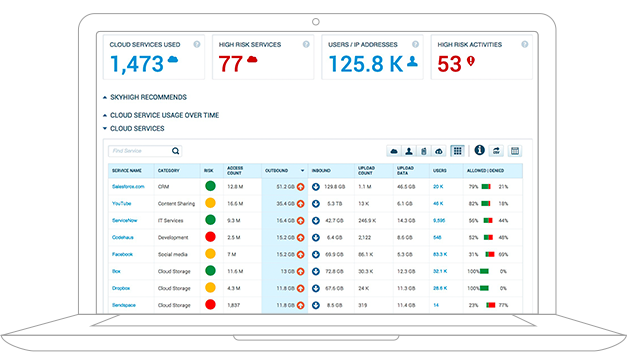Open the info circle icon
The image size is (627, 361).
tap(479, 150)
